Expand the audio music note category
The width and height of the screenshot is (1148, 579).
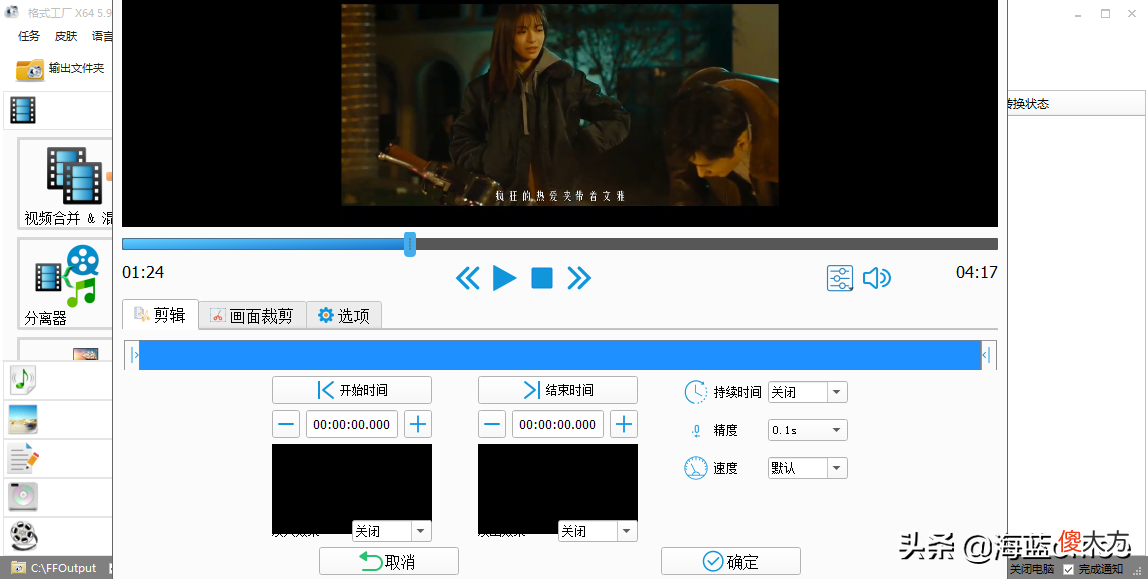(23, 379)
